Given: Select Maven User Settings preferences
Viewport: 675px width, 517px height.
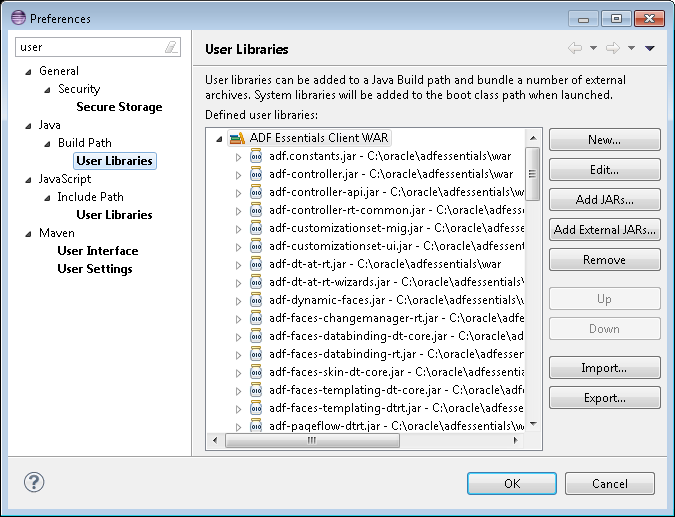Looking at the screenshot, I should [95, 269].
